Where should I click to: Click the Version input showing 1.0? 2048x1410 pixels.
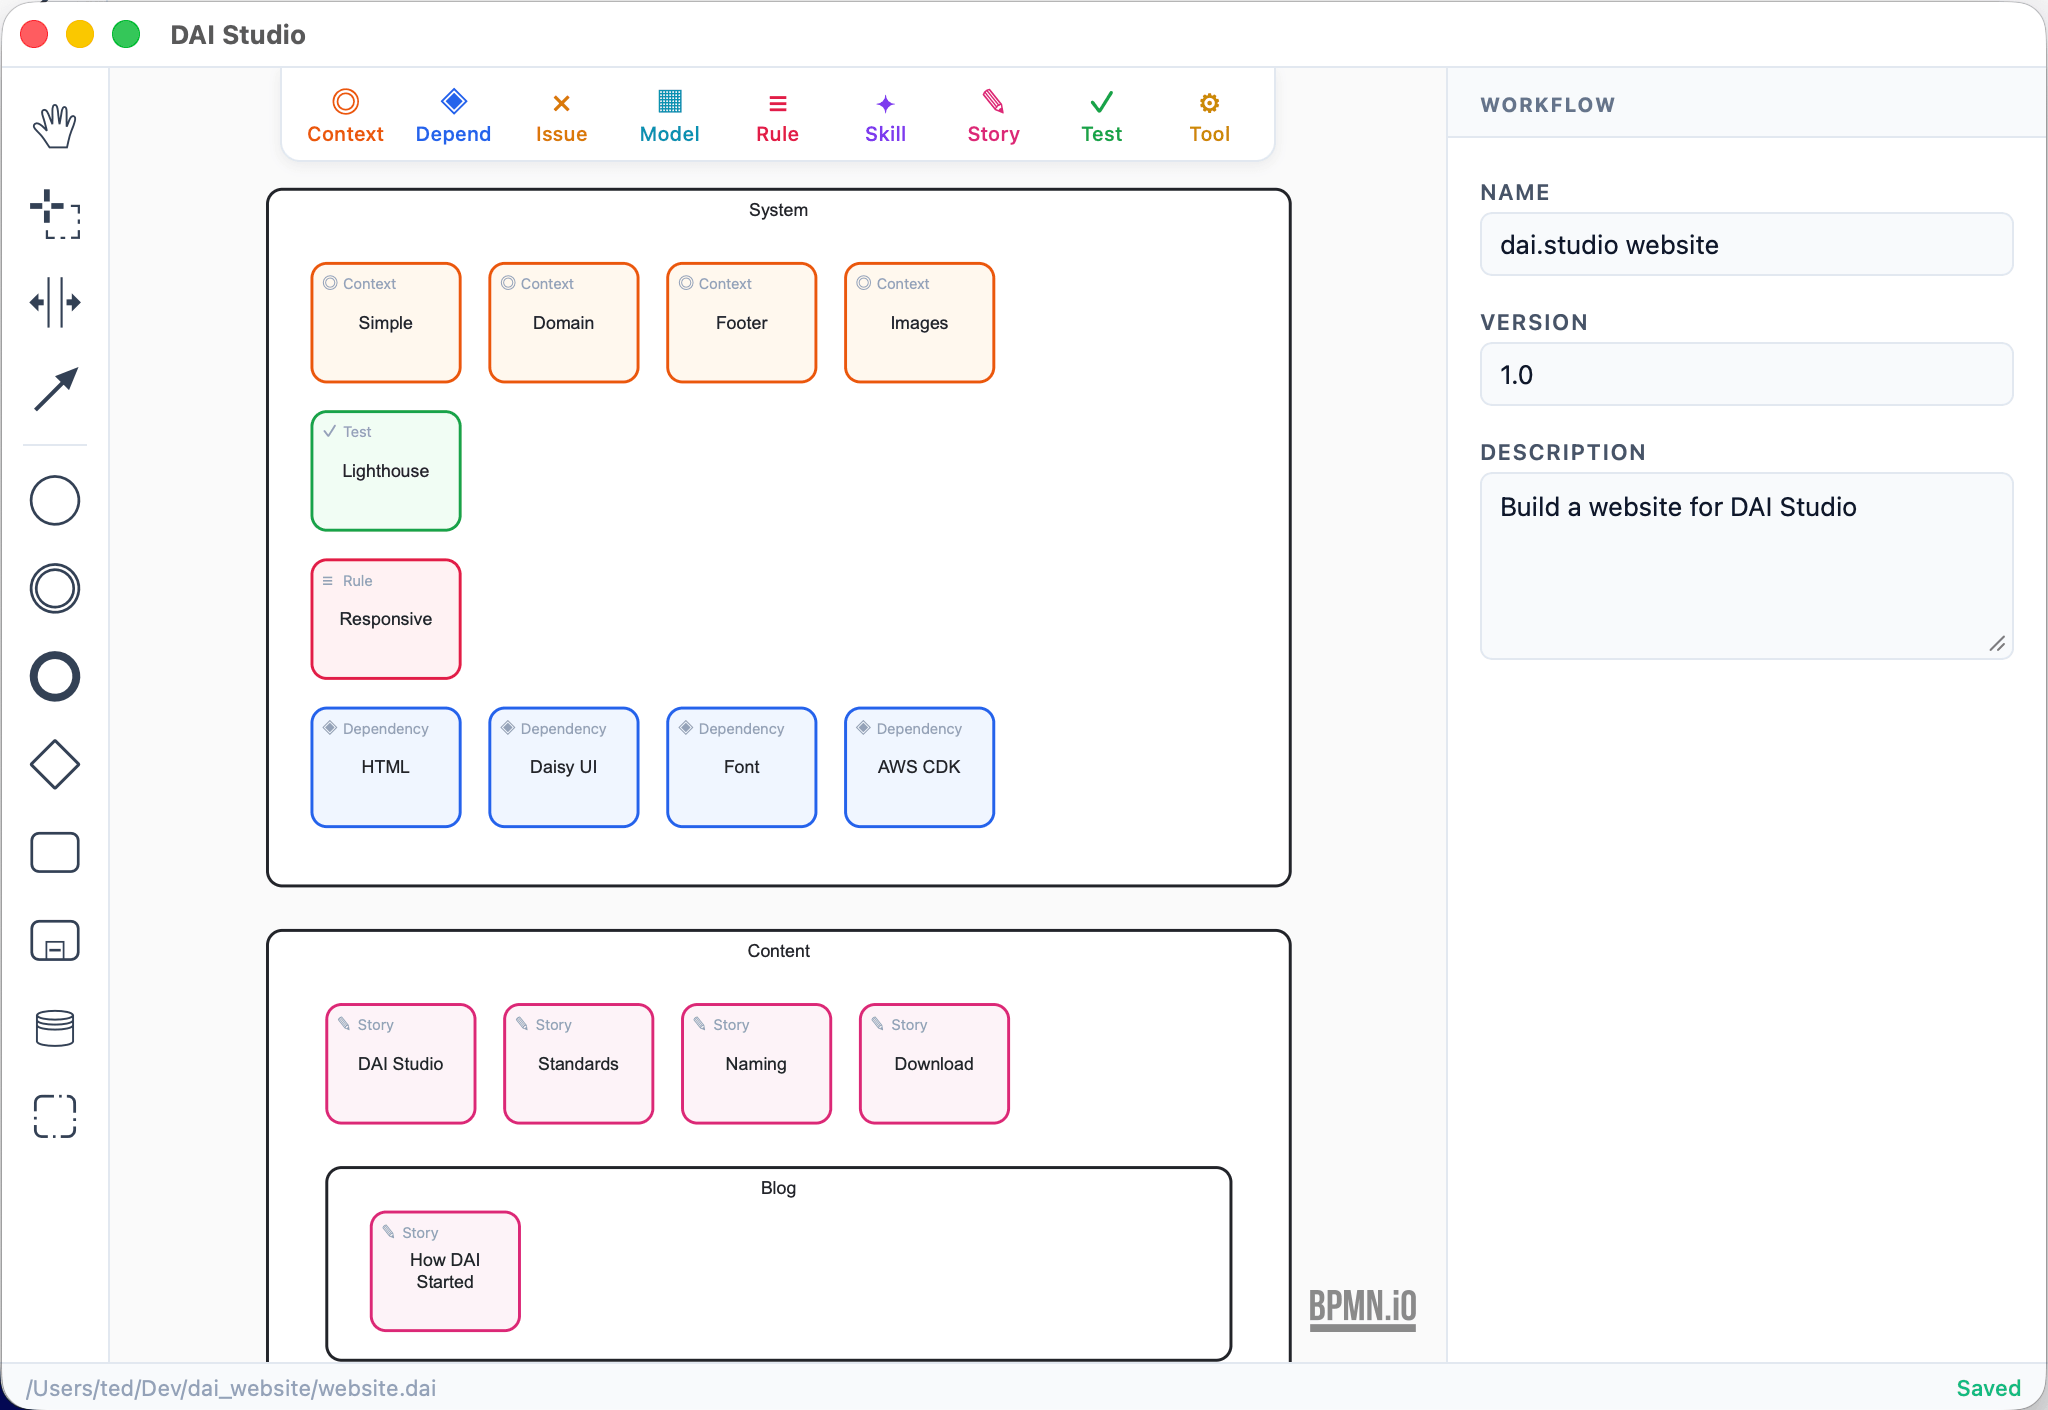pyautogui.click(x=1744, y=374)
